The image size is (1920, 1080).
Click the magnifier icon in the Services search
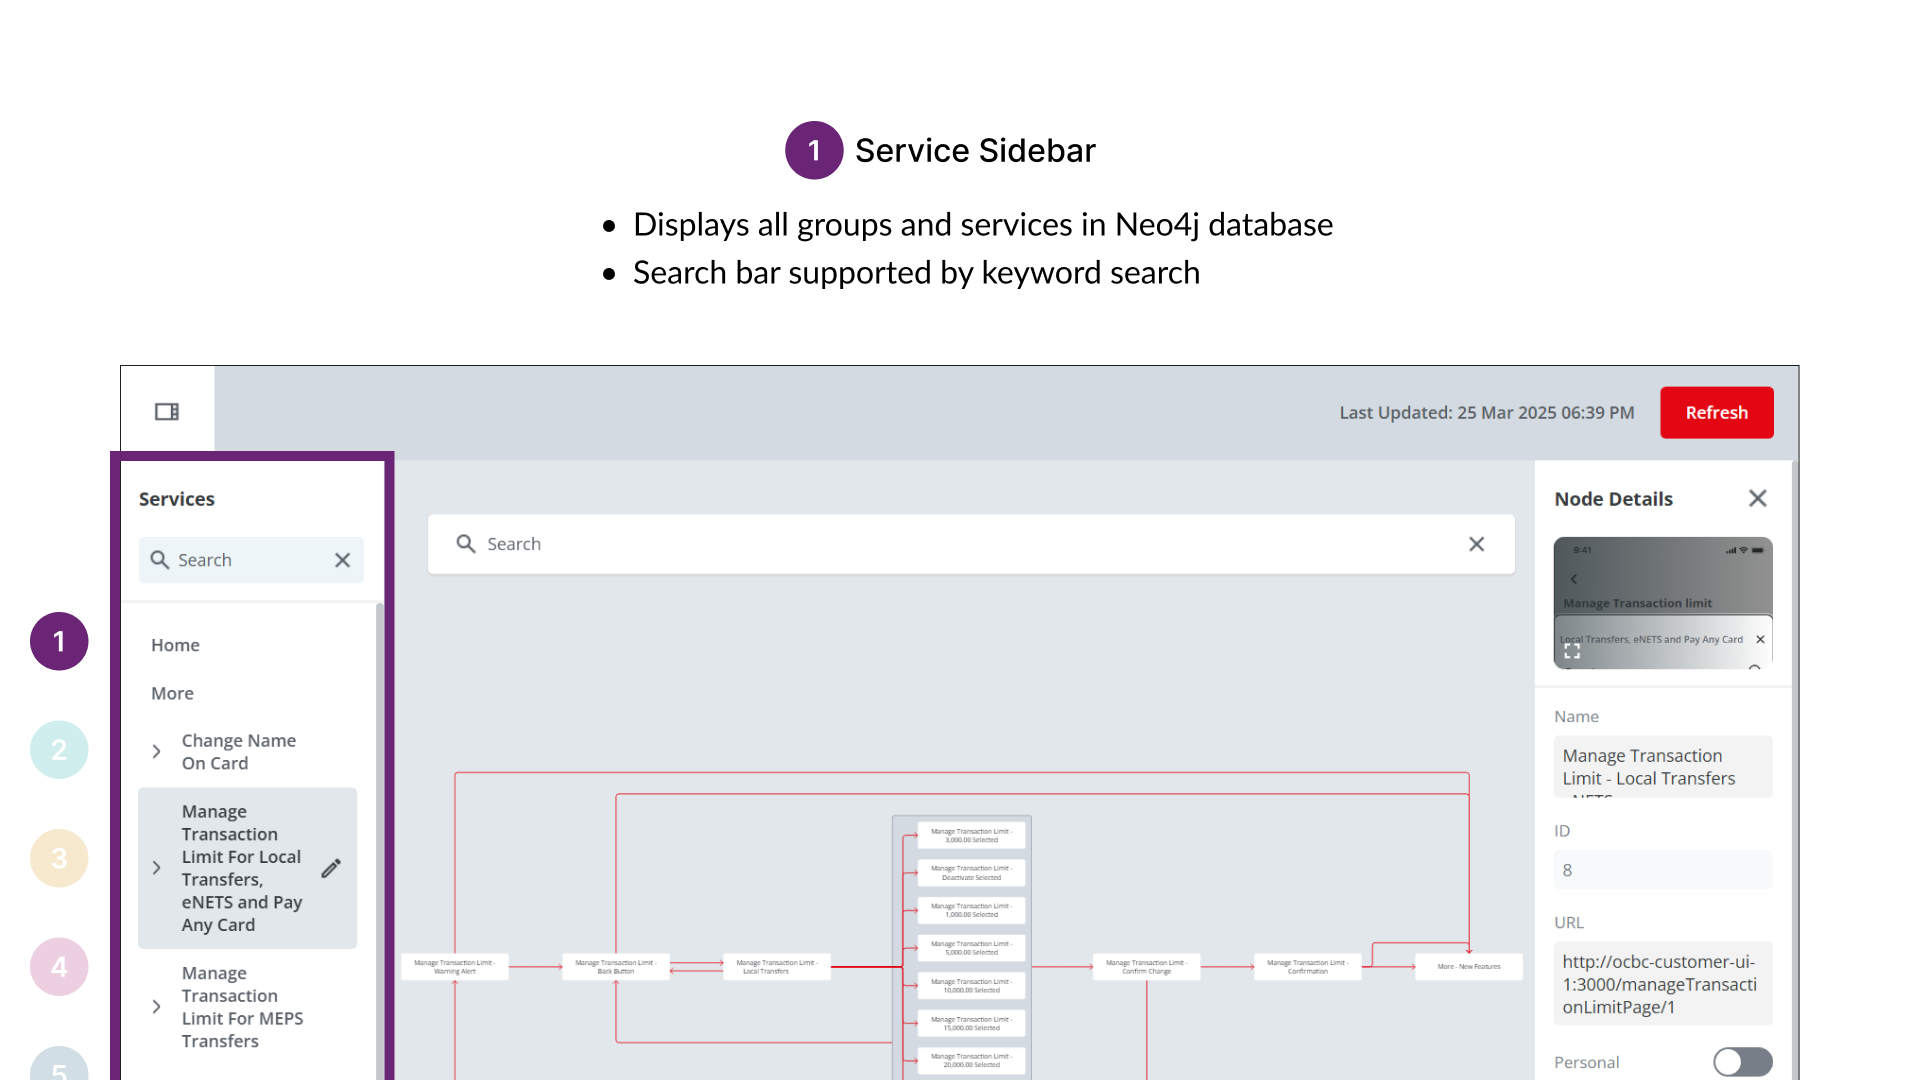pos(159,560)
